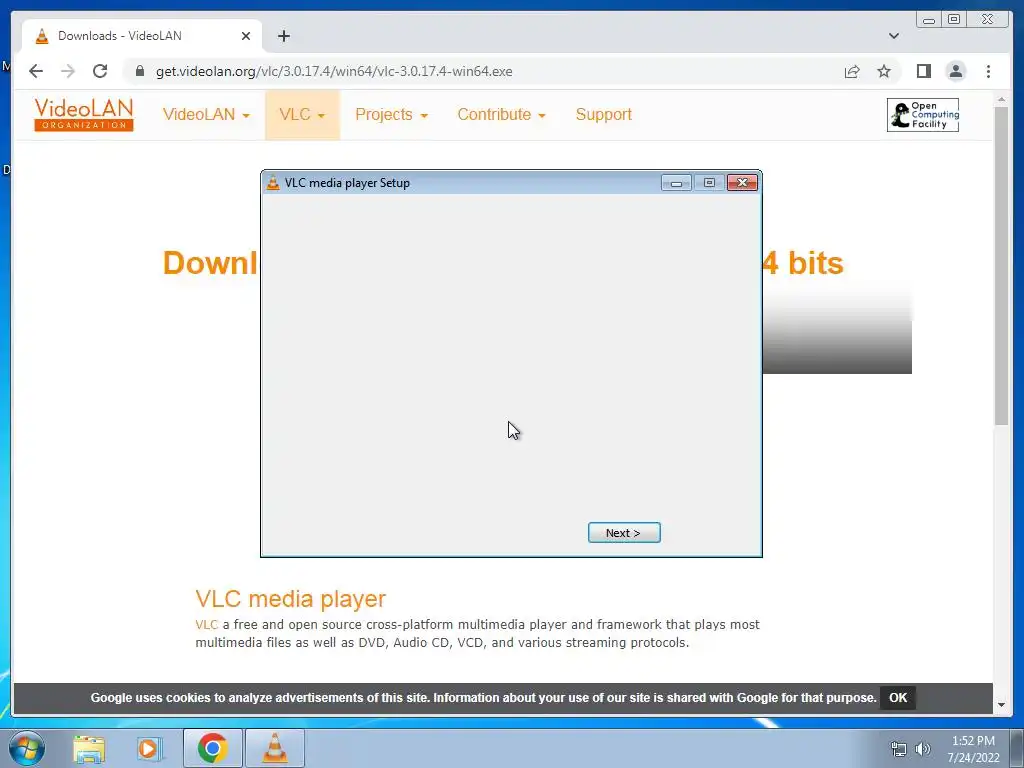Expand the Projects menu

pyautogui.click(x=391, y=114)
